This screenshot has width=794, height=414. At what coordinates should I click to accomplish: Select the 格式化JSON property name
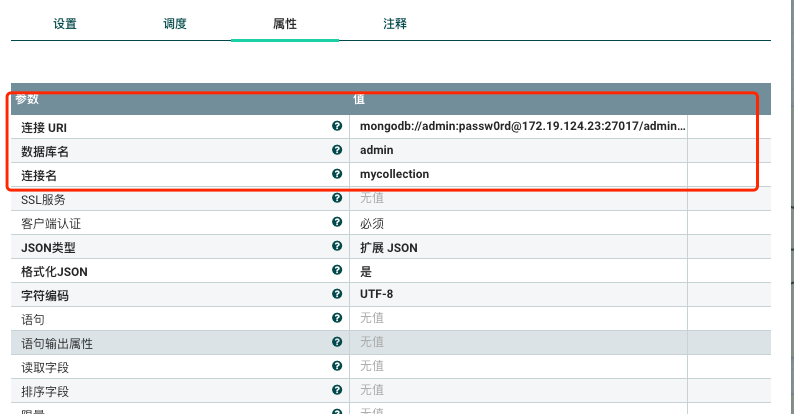click(x=54, y=271)
